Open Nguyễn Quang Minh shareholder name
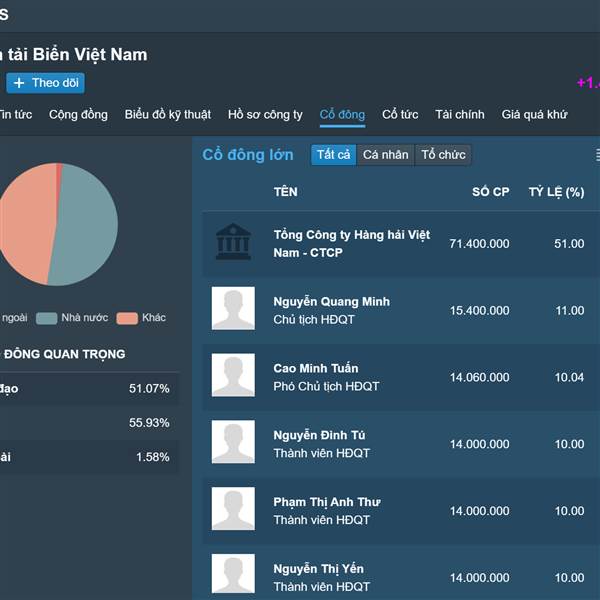 tap(331, 302)
